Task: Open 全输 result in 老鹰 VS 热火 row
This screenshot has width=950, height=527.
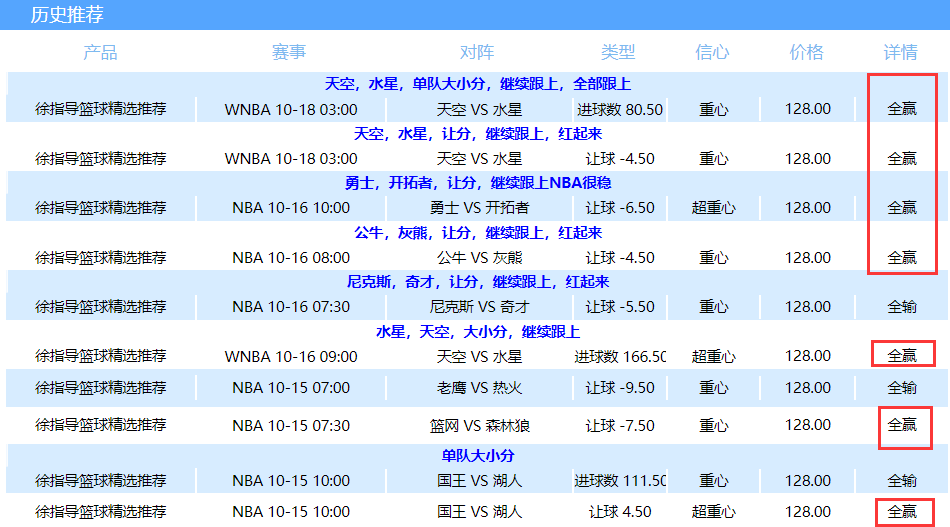Action: (x=902, y=388)
